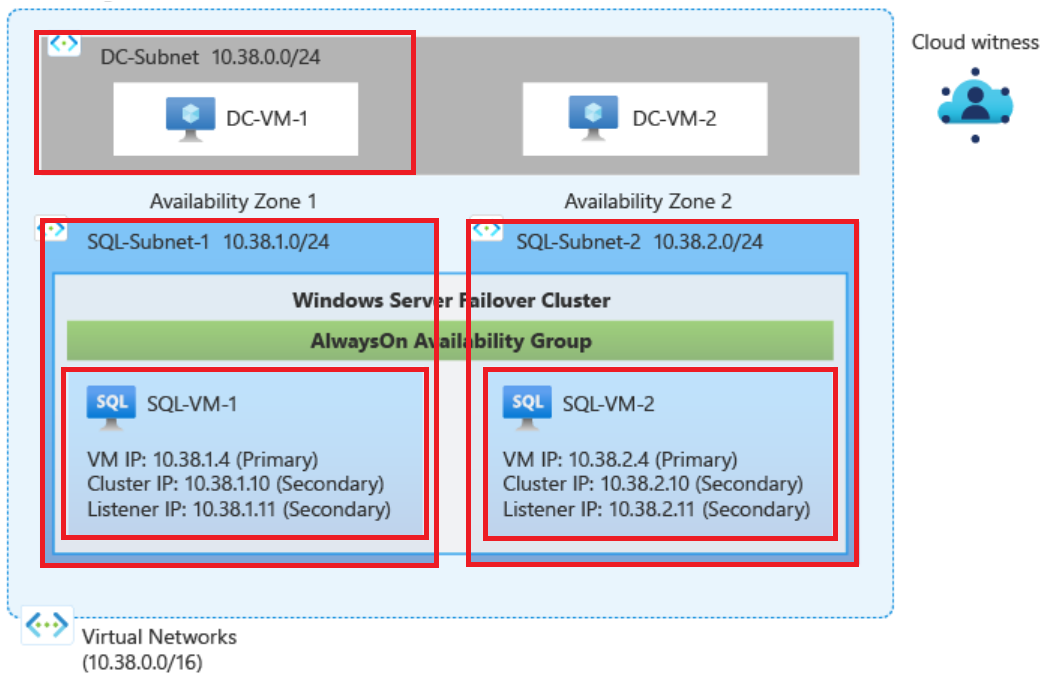
Task: Click the Virtual Networks text label
Action: pos(159,637)
